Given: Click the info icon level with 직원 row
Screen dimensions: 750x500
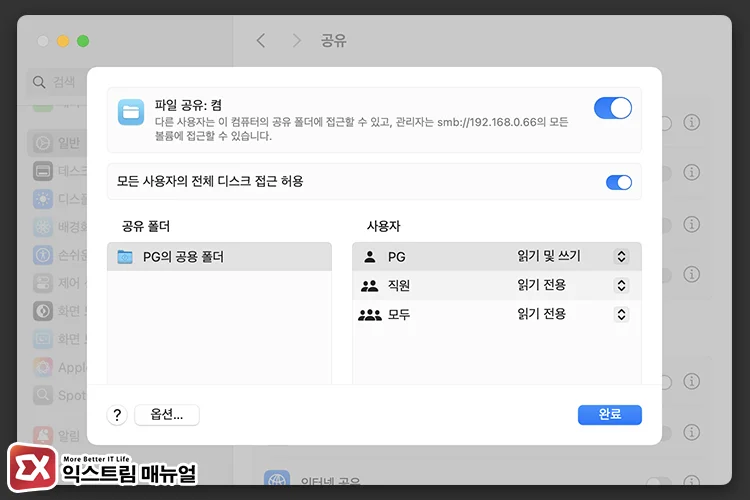Looking at the screenshot, I should coord(692,274).
